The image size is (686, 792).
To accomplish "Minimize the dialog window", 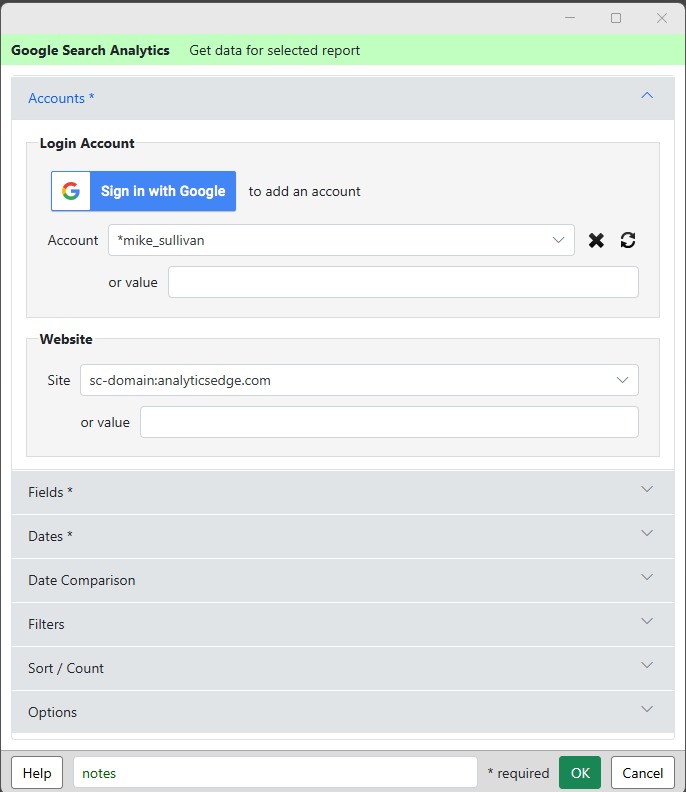I will tap(570, 18).
